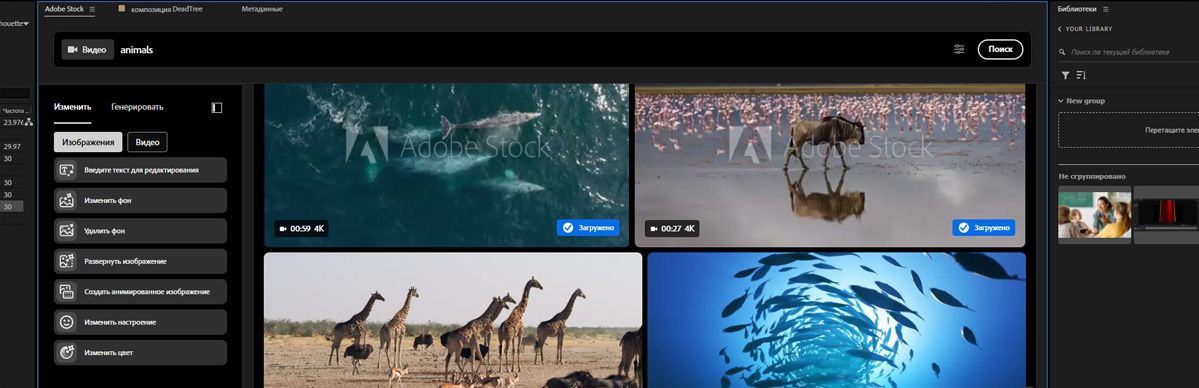Click the animated image creation icon
The image size is (1199, 388).
pyautogui.click(x=67, y=292)
